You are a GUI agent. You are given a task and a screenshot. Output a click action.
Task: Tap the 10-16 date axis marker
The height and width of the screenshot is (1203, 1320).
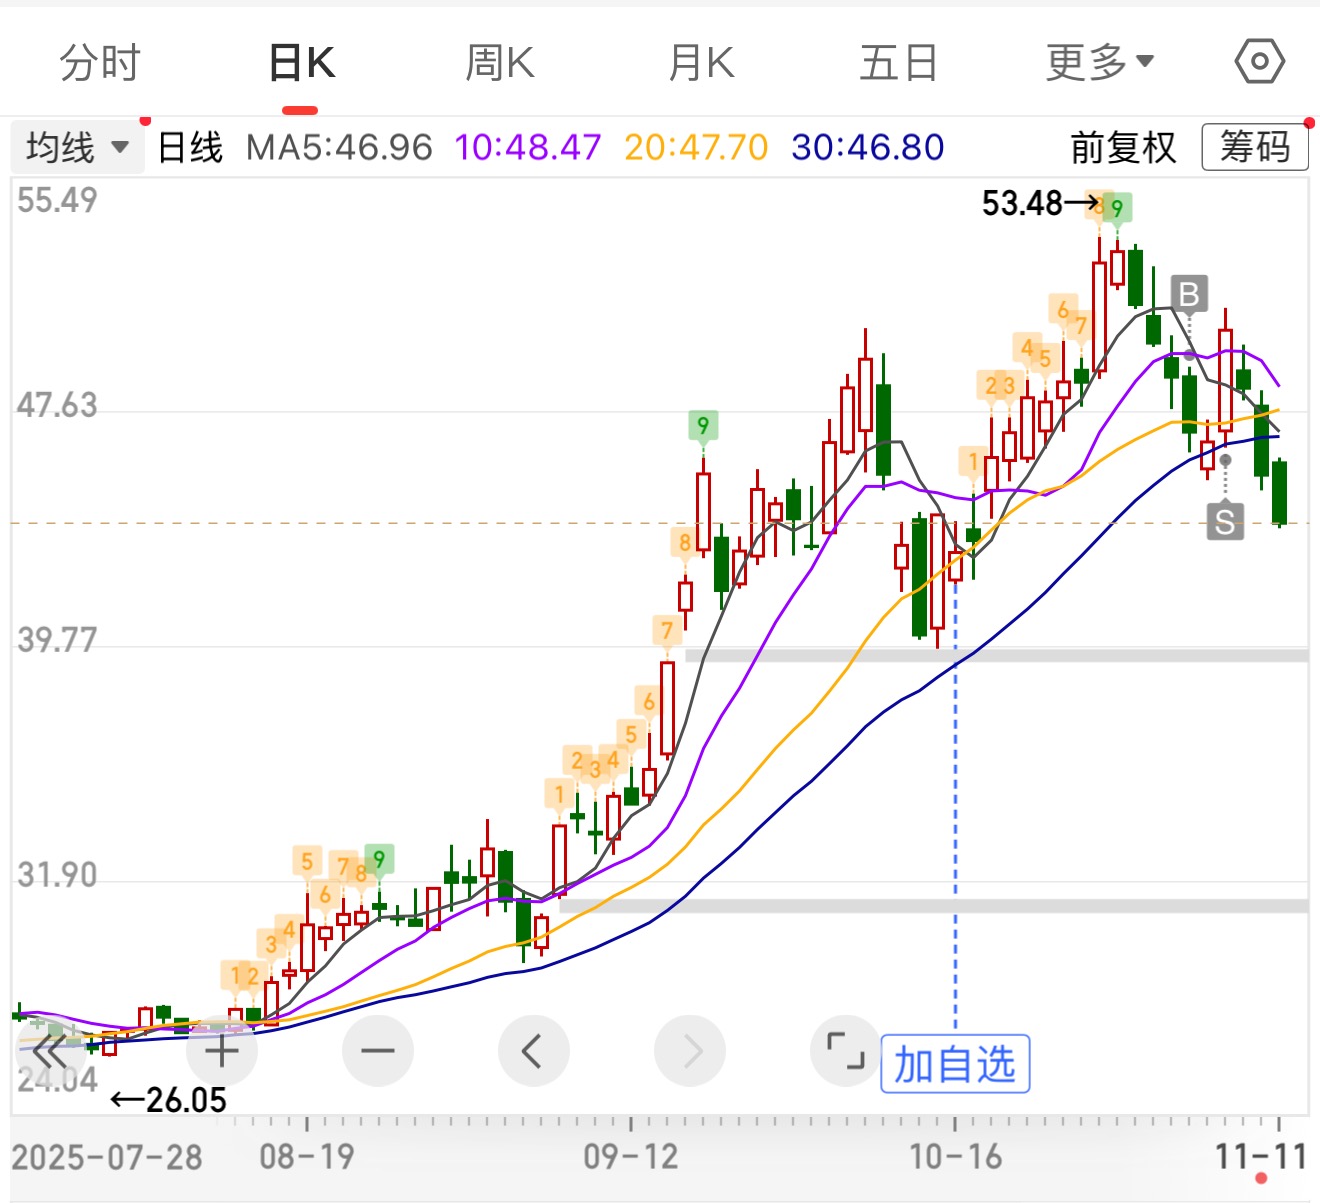[955, 1157]
